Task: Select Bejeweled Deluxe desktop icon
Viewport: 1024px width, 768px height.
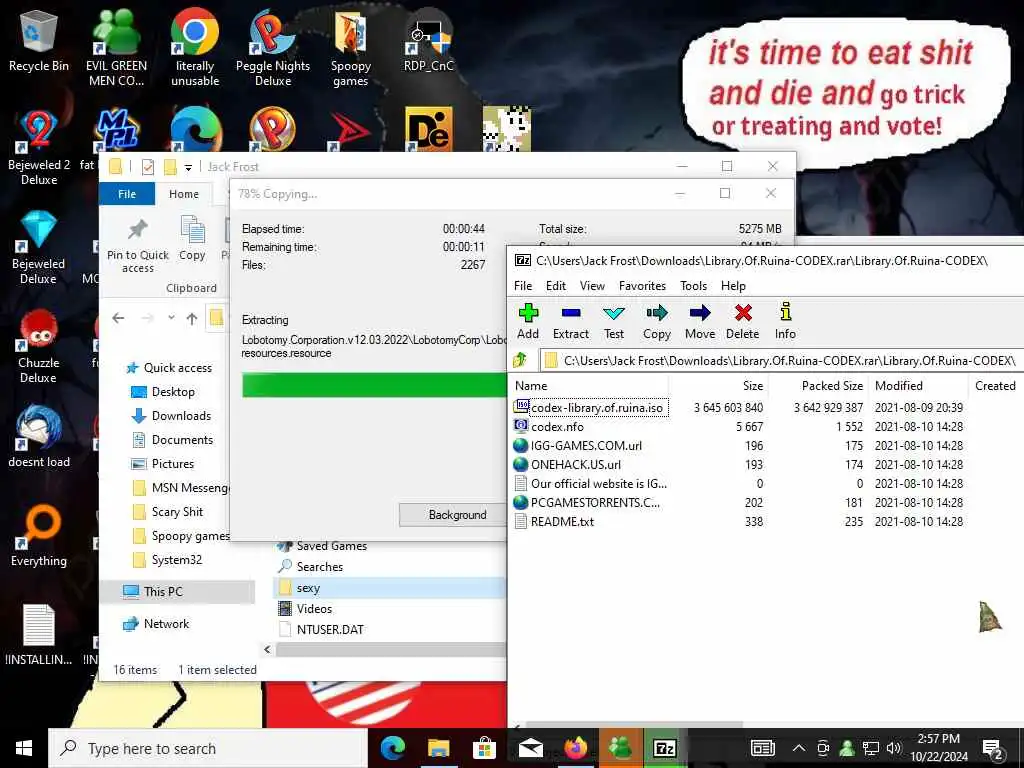Action: point(39,248)
